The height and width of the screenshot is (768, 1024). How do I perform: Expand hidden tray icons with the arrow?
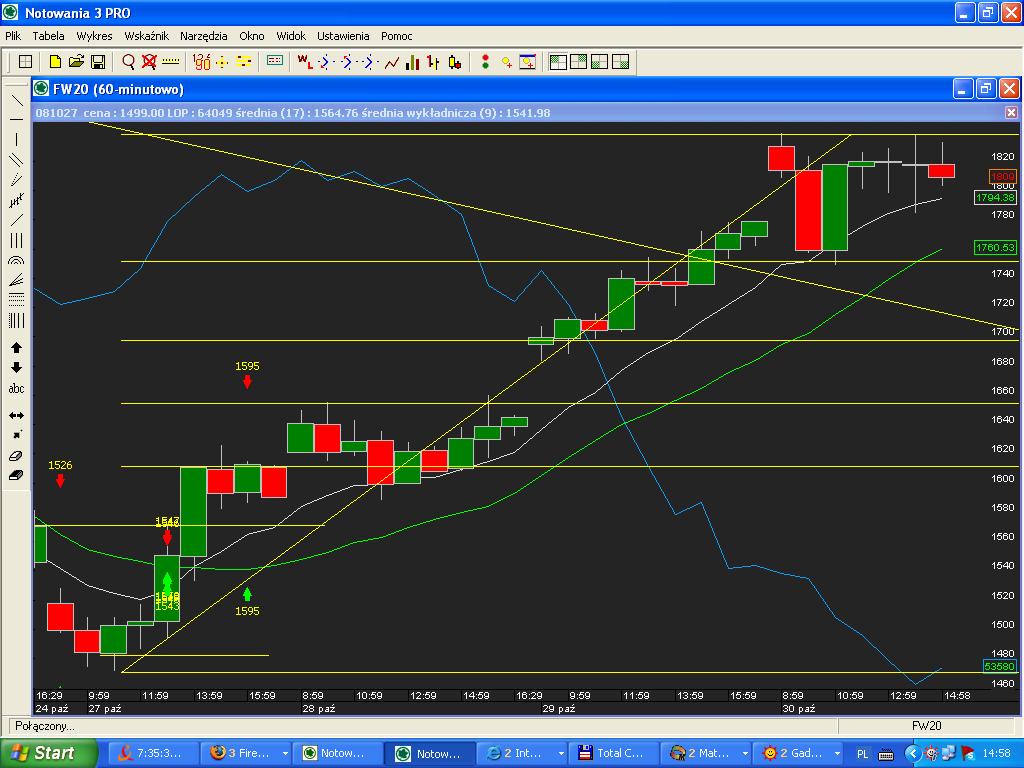click(x=912, y=754)
